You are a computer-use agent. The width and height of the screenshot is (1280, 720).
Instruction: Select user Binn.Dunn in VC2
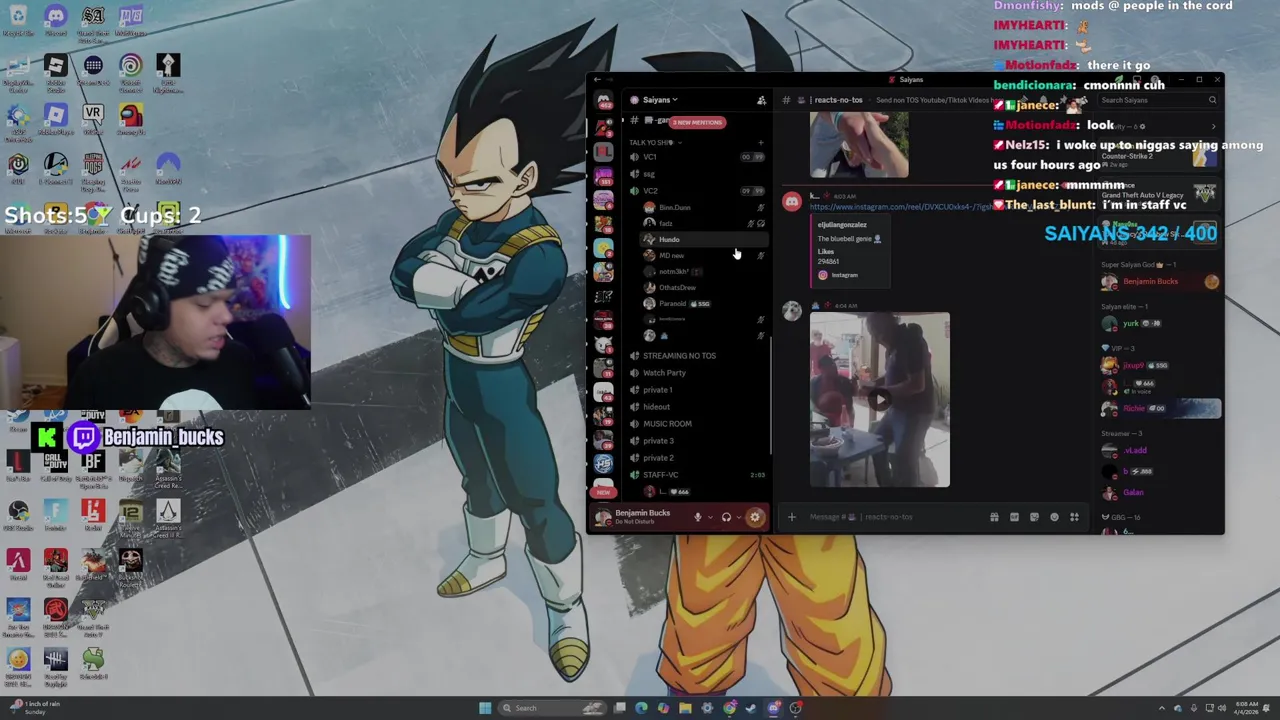coord(674,207)
